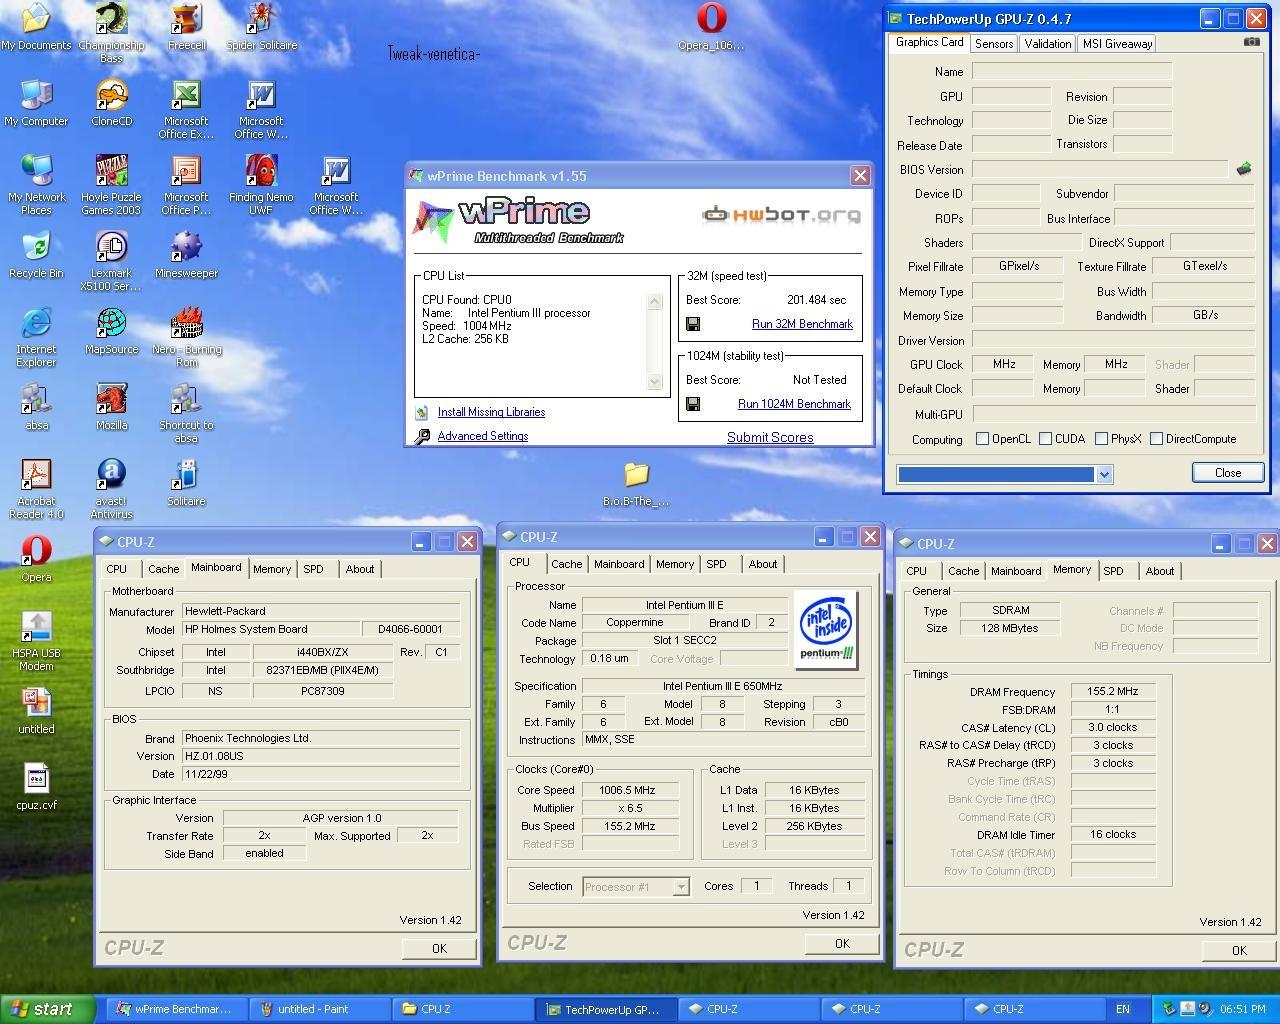
Task: Open Microsoft Office Excel shortcut
Action: [x=186, y=110]
